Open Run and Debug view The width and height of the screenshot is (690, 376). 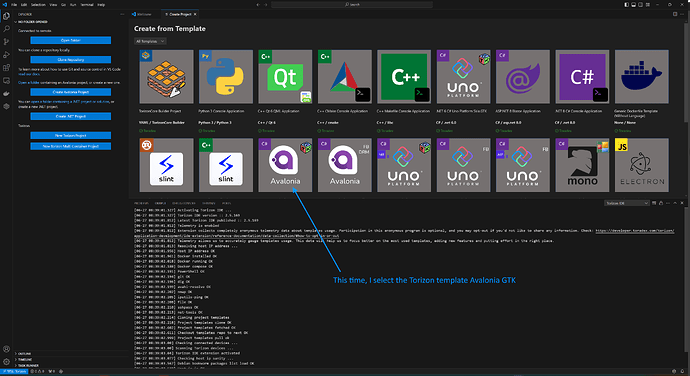6,55
